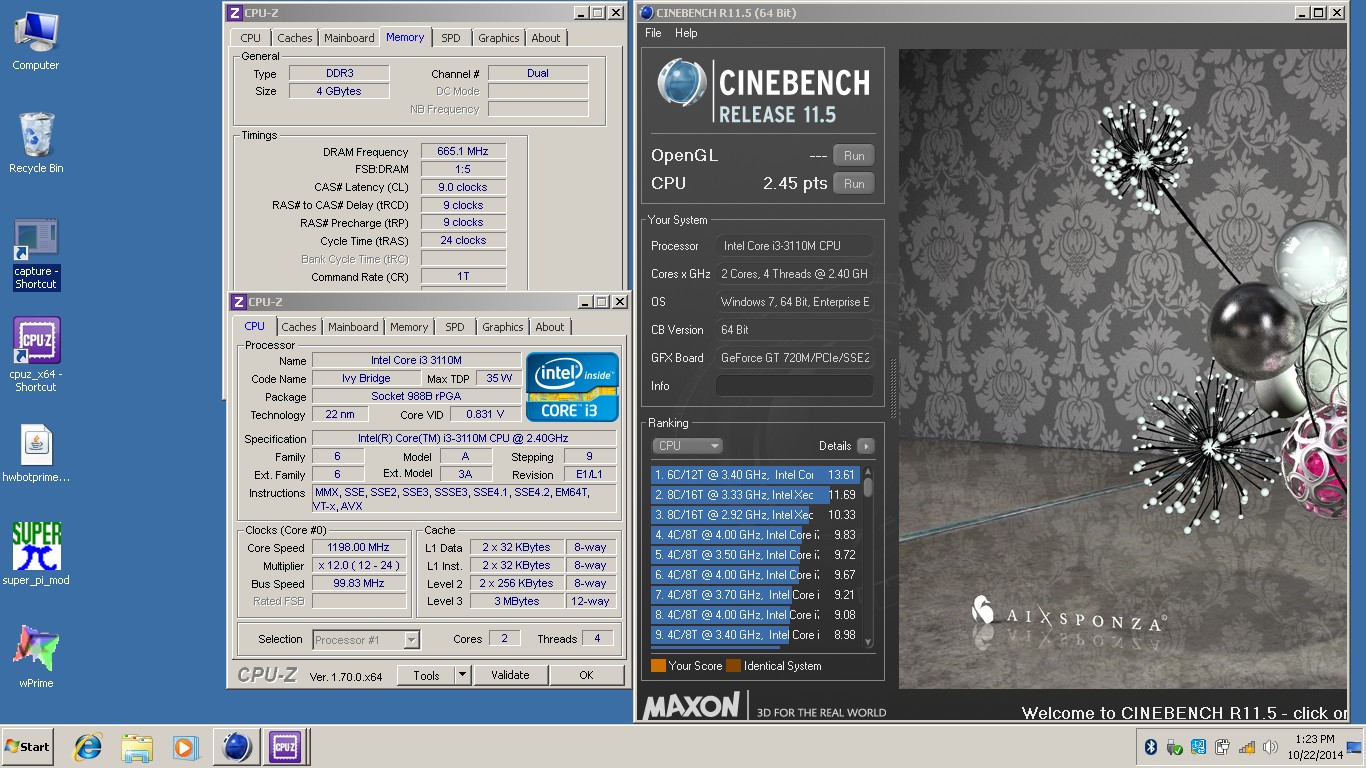Switch to CPU-Z taskbar button
Screen dimensions: 1366x768
tap(285, 747)
